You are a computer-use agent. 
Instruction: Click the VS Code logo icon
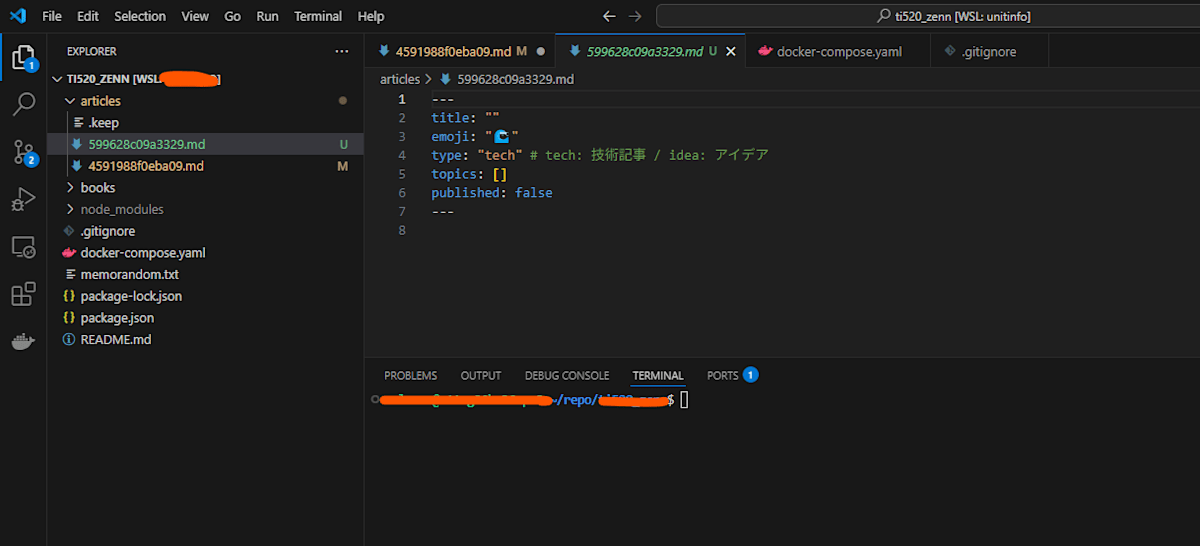click(17, 16)
